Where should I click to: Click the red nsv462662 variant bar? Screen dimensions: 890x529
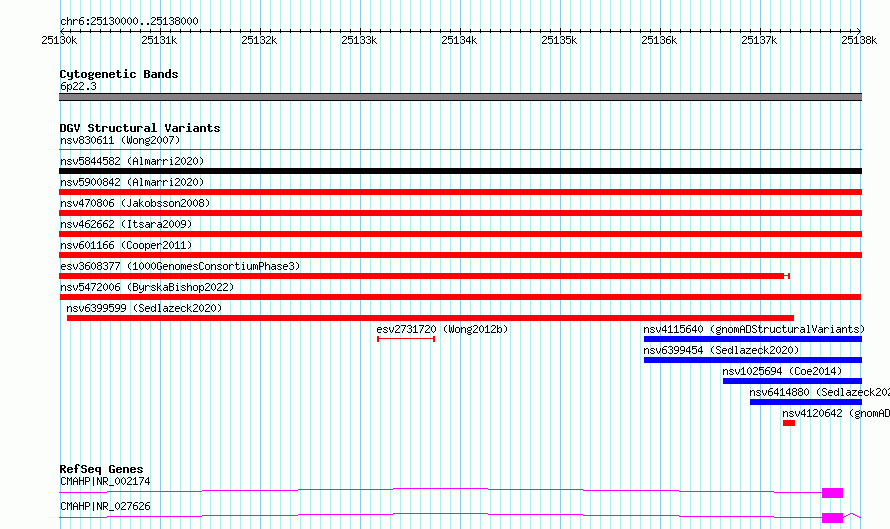(460, 234)
